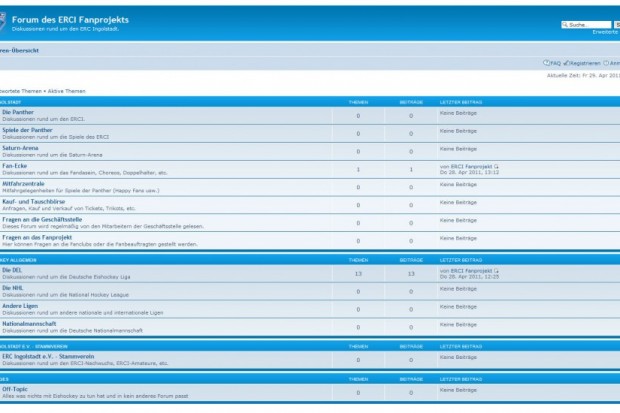The image size is (620, 413).
Task: Open the Off-Topic forum
Action: coord(15,389)
